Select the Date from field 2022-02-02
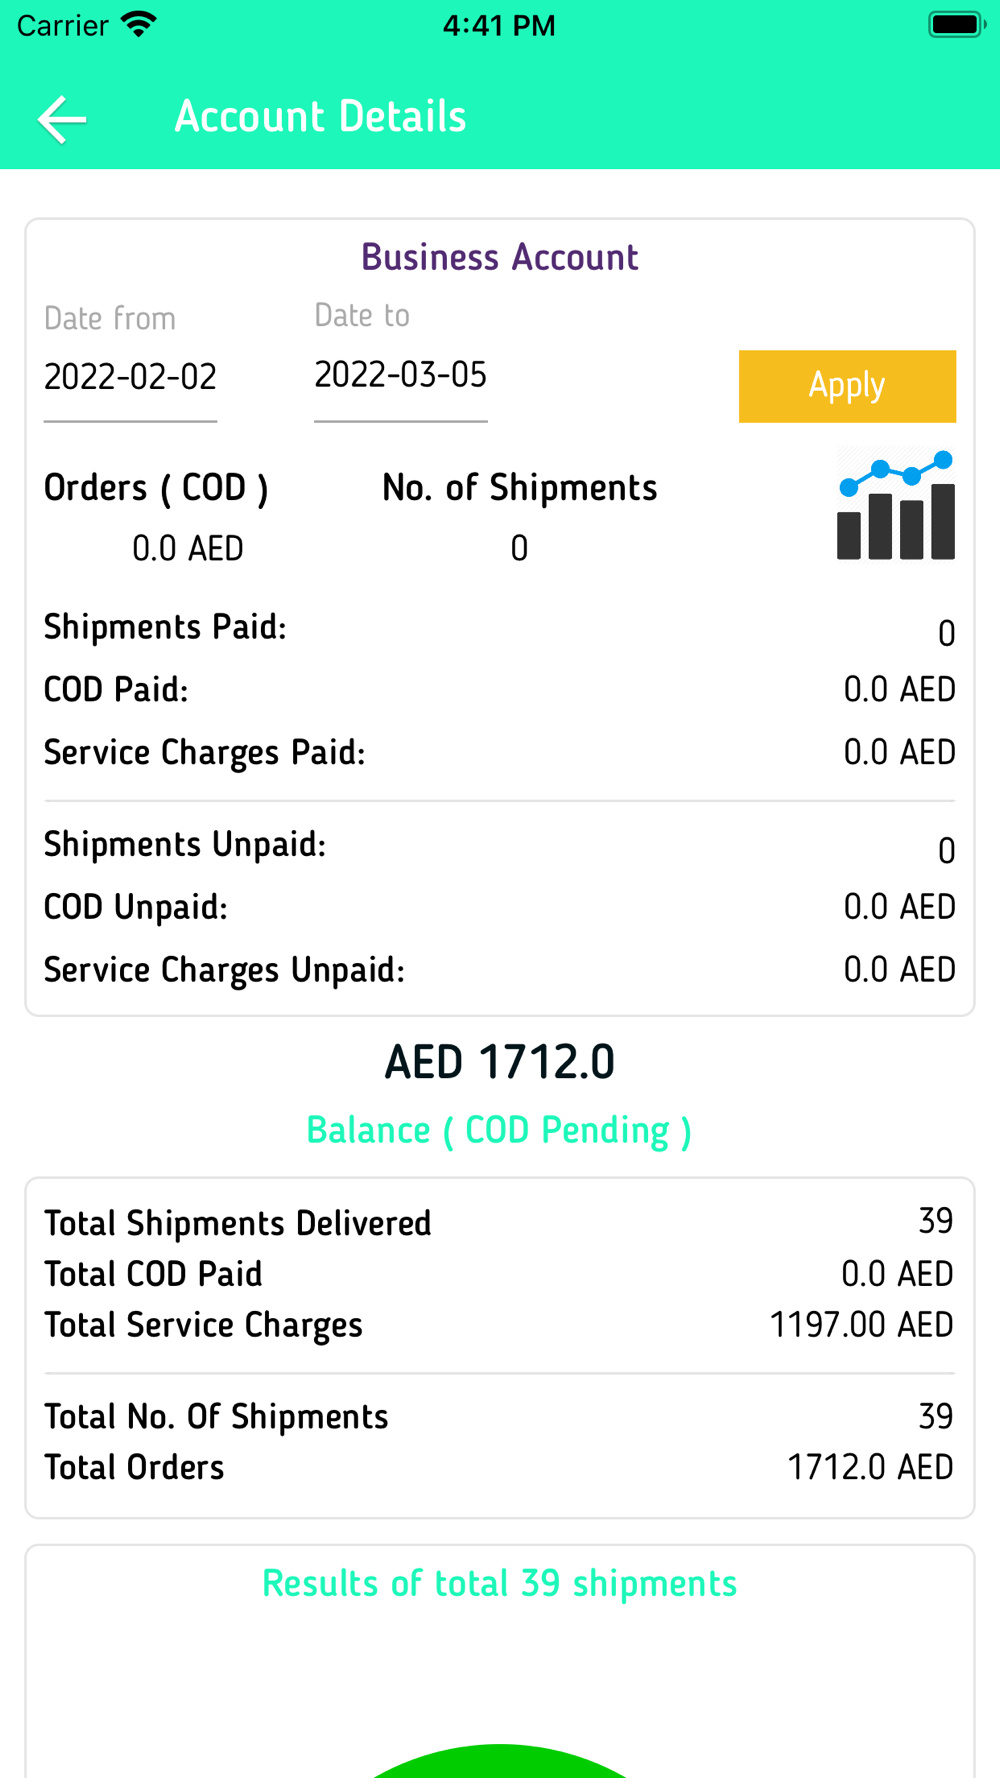Viewport: 1000px width, 1778px height. click(130, 378)
